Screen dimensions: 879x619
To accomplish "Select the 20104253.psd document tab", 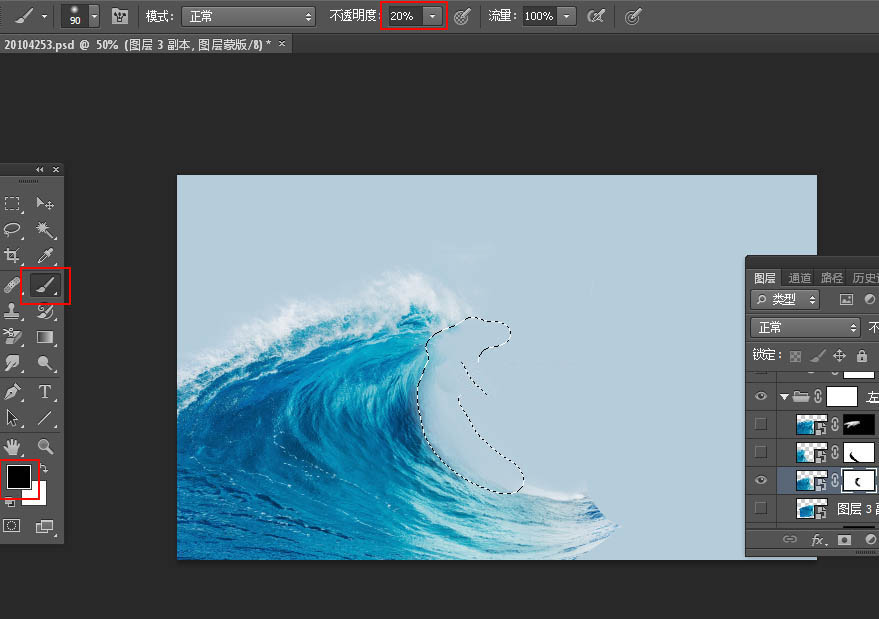I will (137, 44).
